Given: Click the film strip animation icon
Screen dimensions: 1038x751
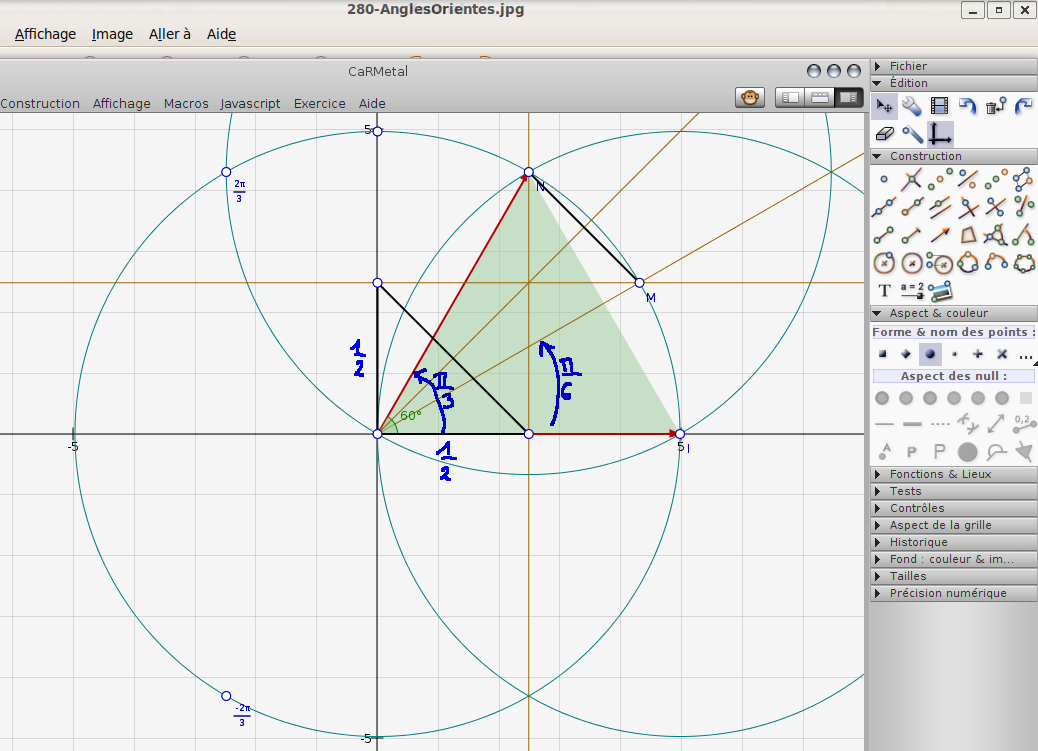Looking at the screenshot, I should click(x=939, y=105).
